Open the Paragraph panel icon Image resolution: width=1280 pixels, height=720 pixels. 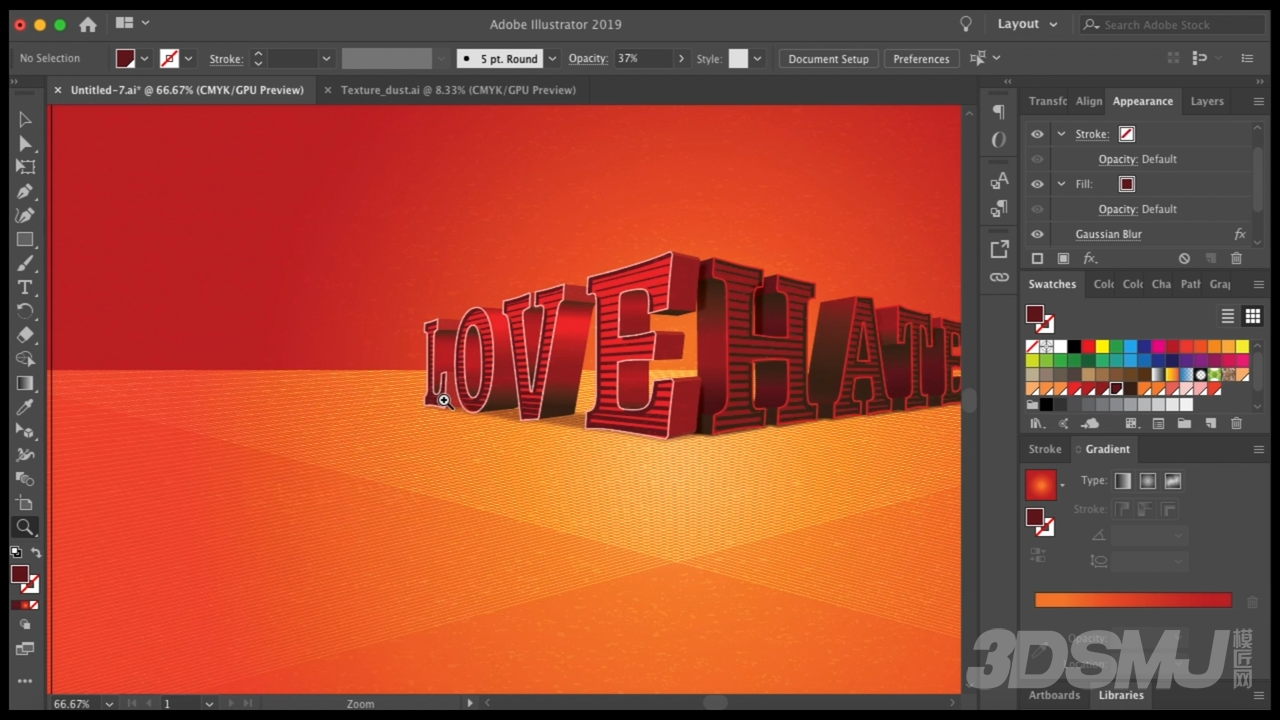(999, 111)
